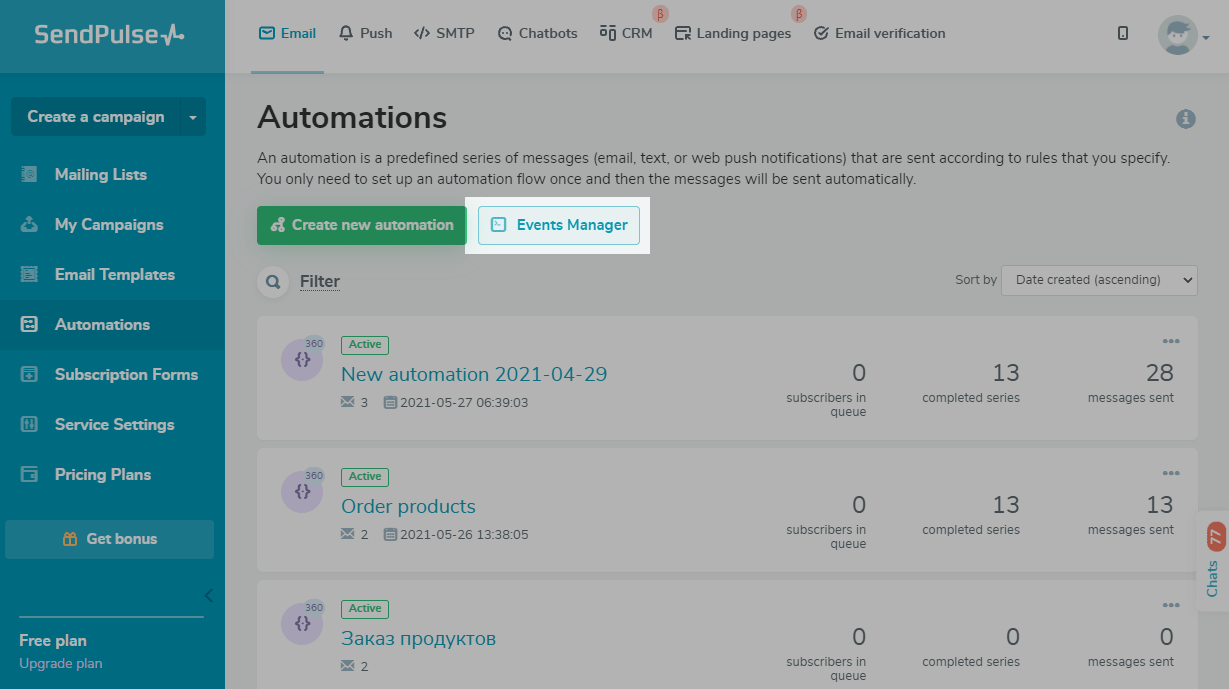
Task: Click the My Campaigns sidebar icon
Action: [29, 224]
